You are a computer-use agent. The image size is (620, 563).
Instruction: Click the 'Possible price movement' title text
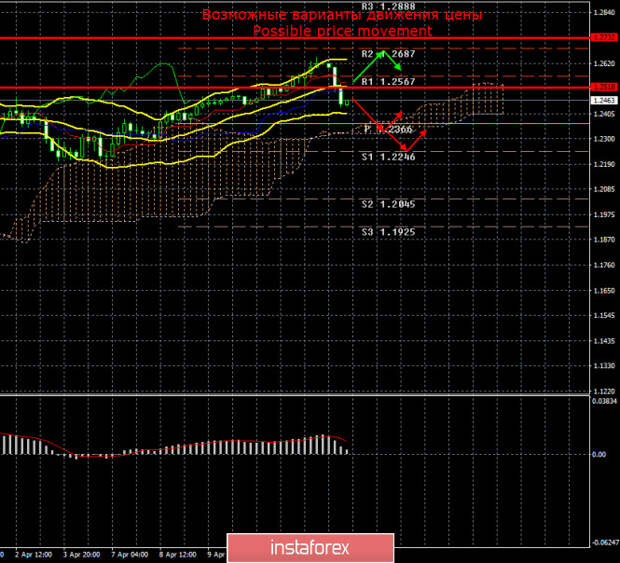tap(342, 31)
